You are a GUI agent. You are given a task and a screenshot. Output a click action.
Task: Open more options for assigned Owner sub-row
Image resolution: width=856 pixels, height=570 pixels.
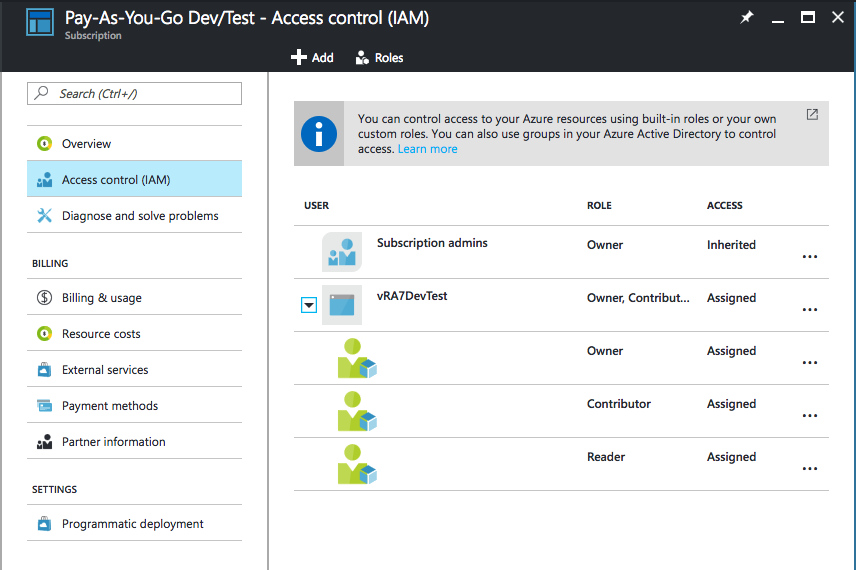coord(810,363)
